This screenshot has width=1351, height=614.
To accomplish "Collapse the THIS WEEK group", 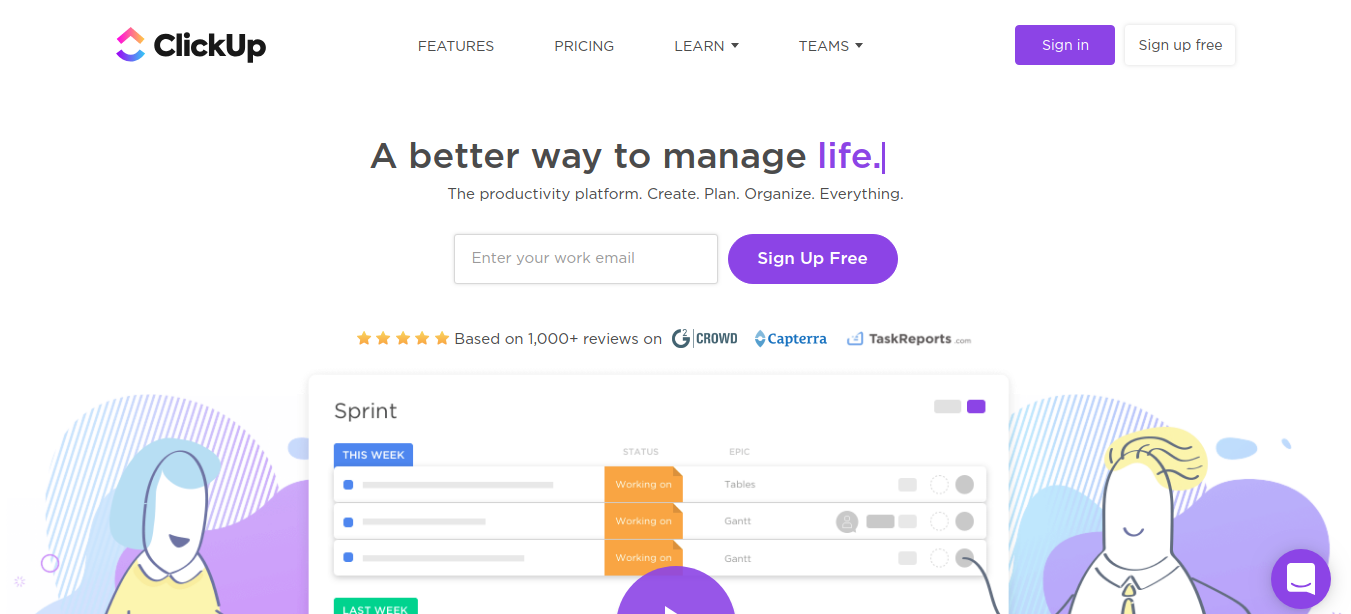I will coord(373,455).
